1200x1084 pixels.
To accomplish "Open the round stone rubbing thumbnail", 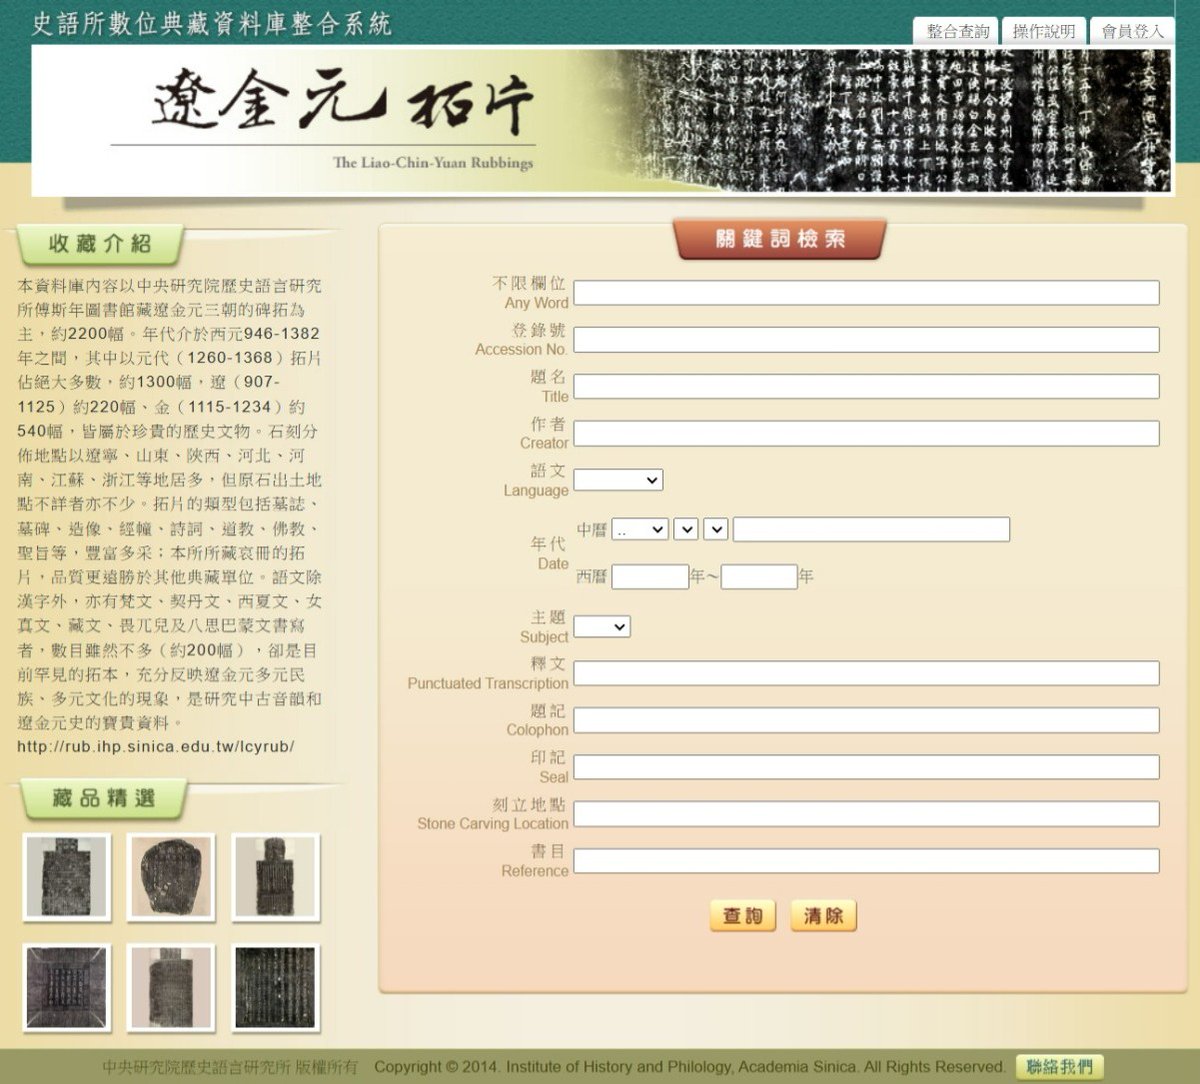I will (171, 877).
